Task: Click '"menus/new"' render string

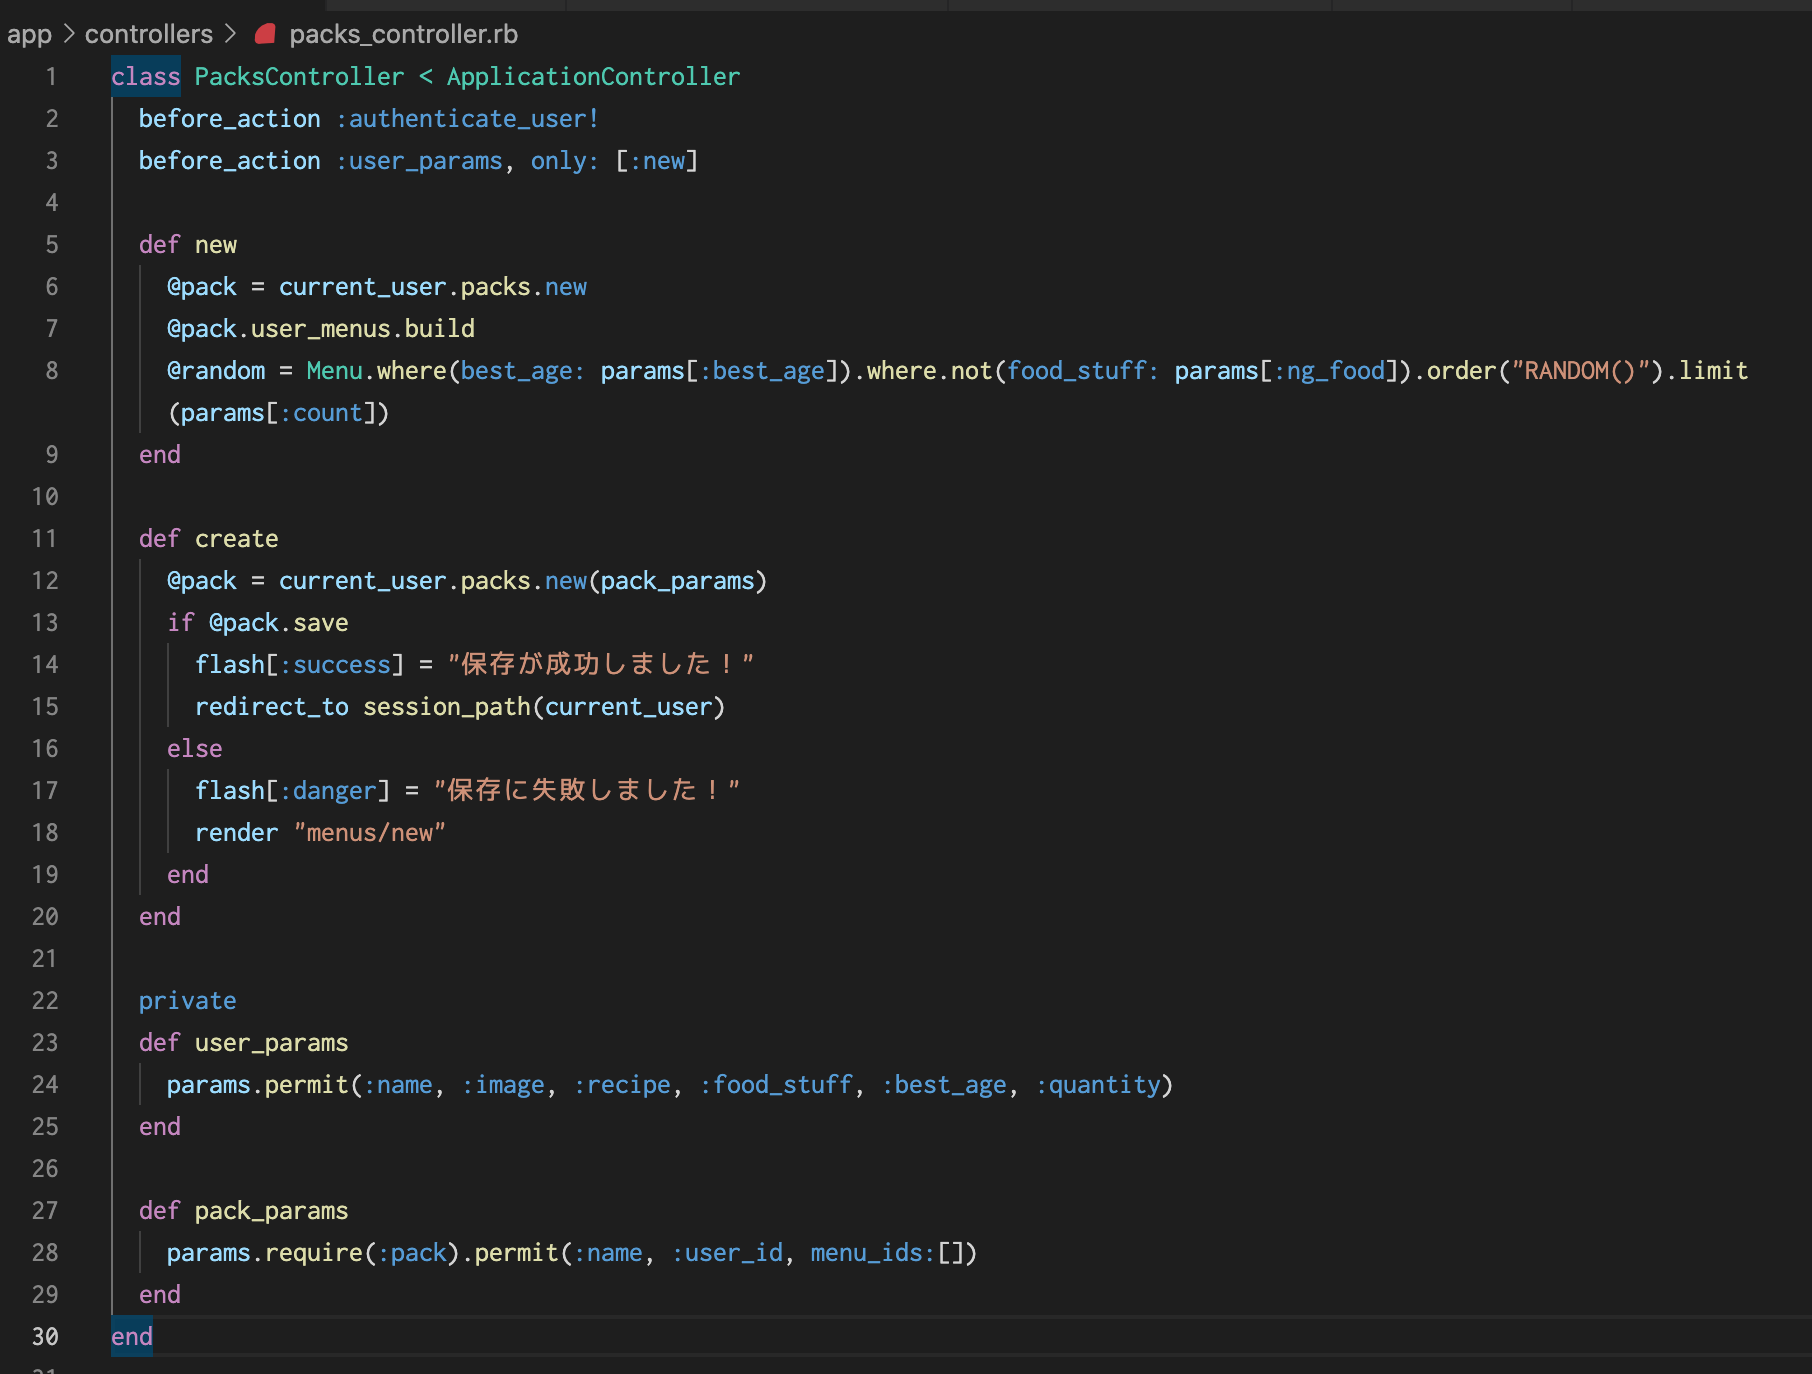Action: (x=370, y=833)
